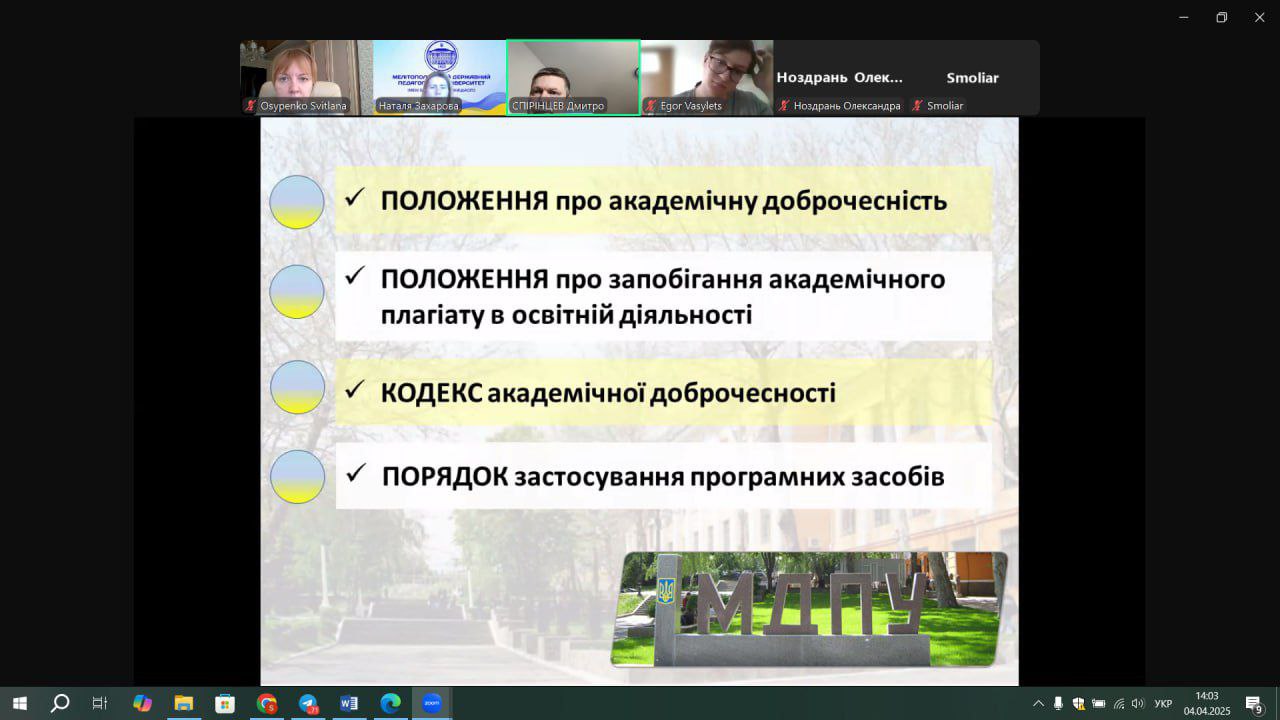The width and height of the screenshot is (1280, 720).
Task: Open Copilot from the taskbar
Action: click(x=142, y=703)
